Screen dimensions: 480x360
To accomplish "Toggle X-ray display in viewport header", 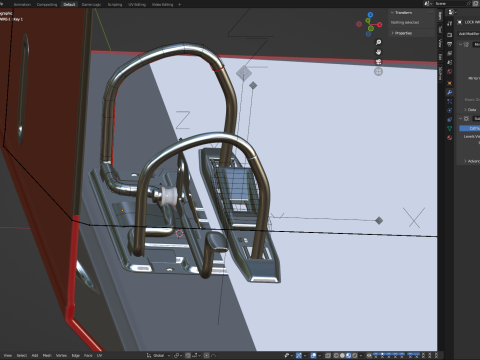I will (x=328, y=355).
